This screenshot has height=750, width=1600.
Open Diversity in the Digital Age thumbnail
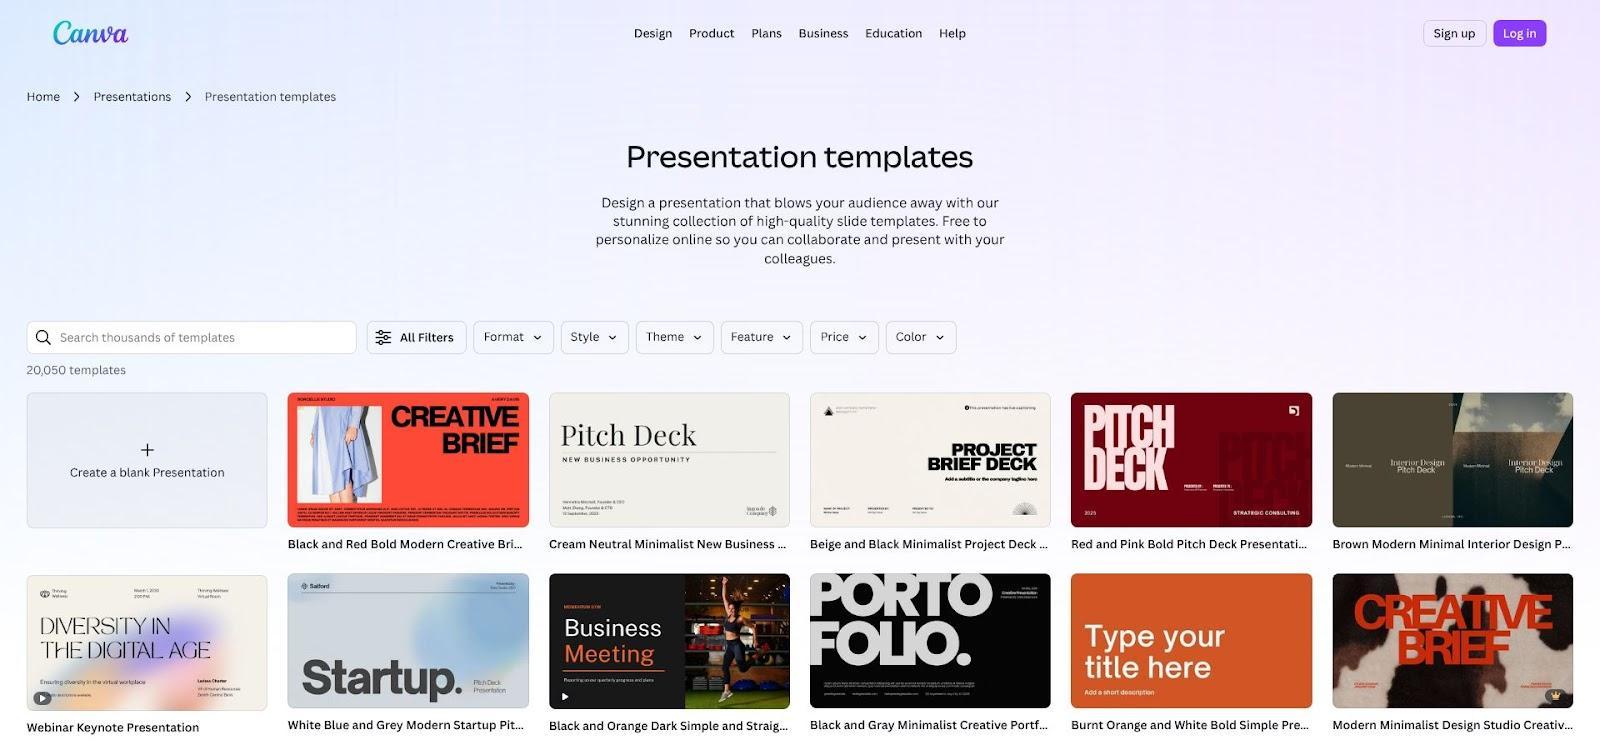point(147,642)
